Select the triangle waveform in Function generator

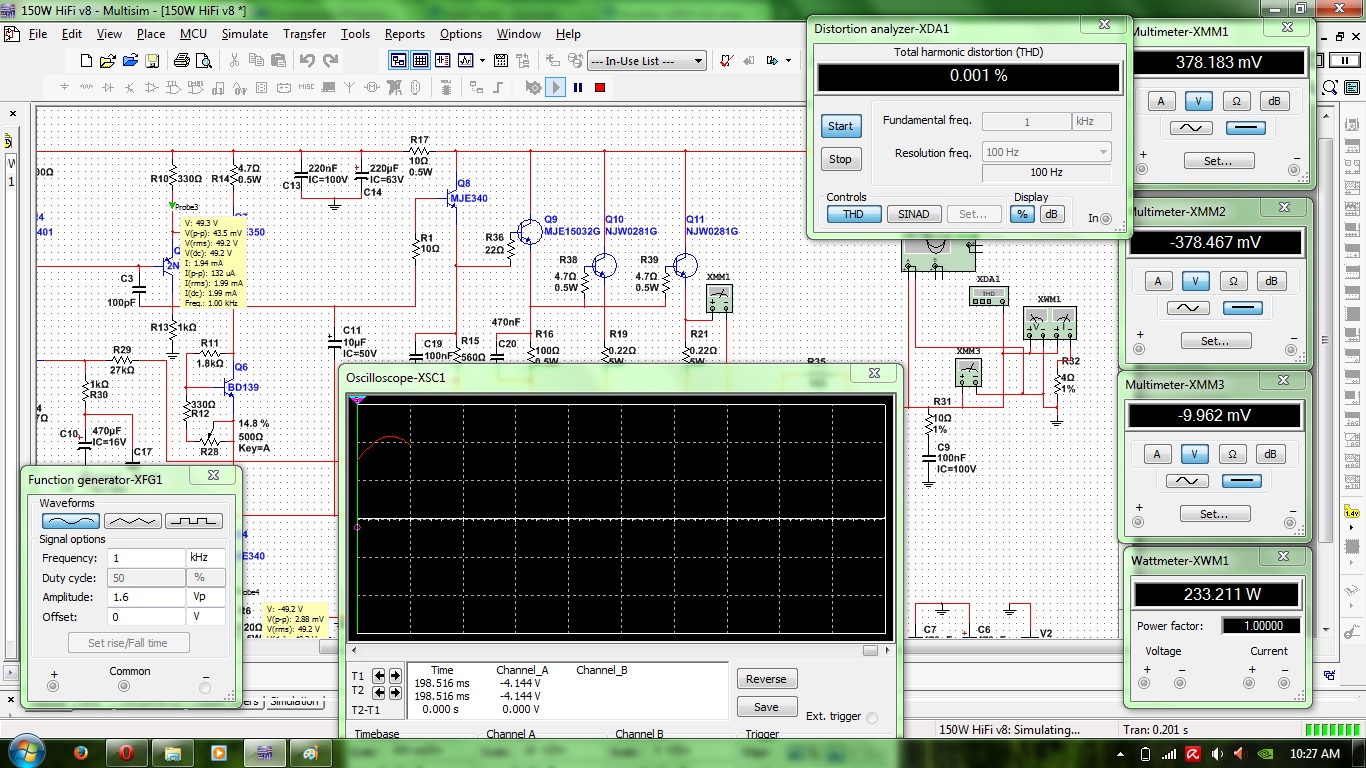(132, 521)
